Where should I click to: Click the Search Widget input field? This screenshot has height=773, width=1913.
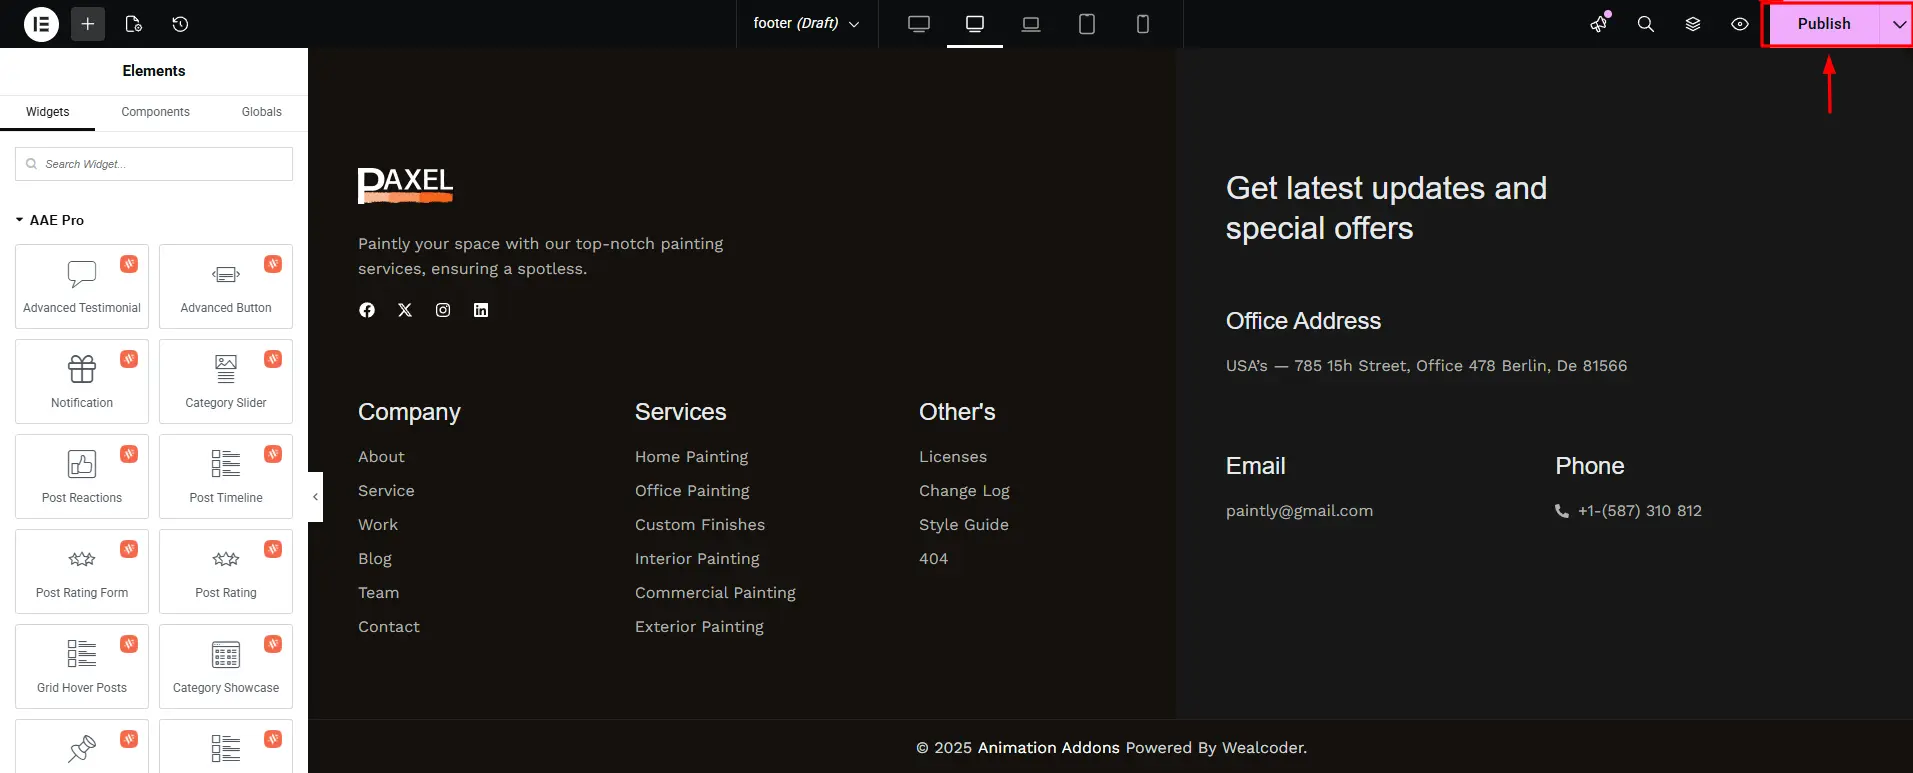154,164
